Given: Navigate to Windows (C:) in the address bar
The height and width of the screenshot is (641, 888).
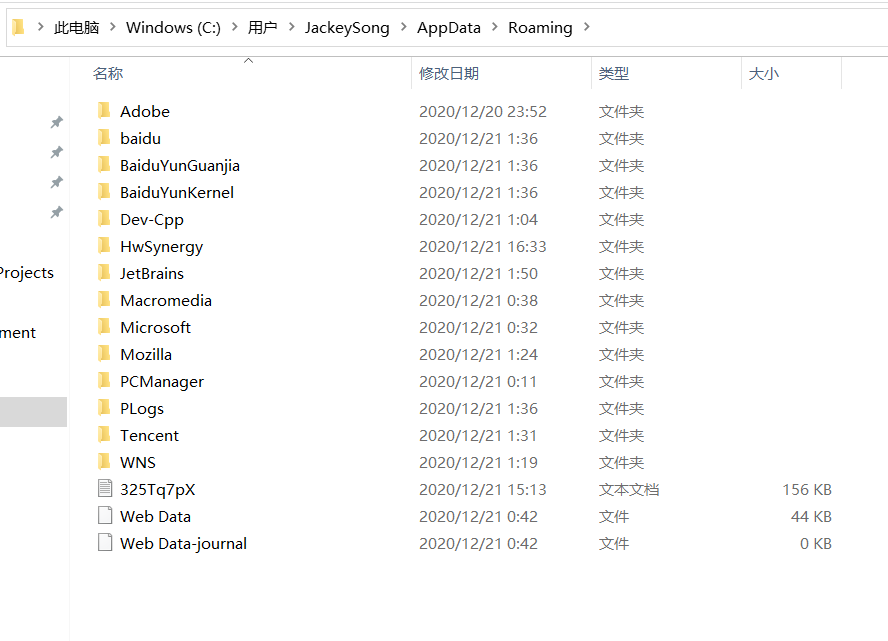Looking at the screenshot, I should pos(173,27).
